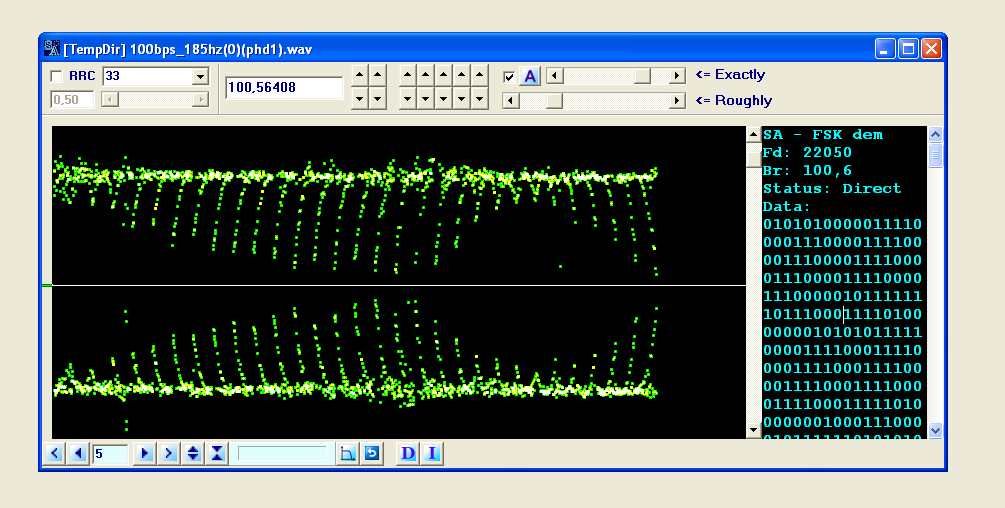Click data row 0101010000011110
The height and width of the screenshot is (508, 1005).
[842, 224]
